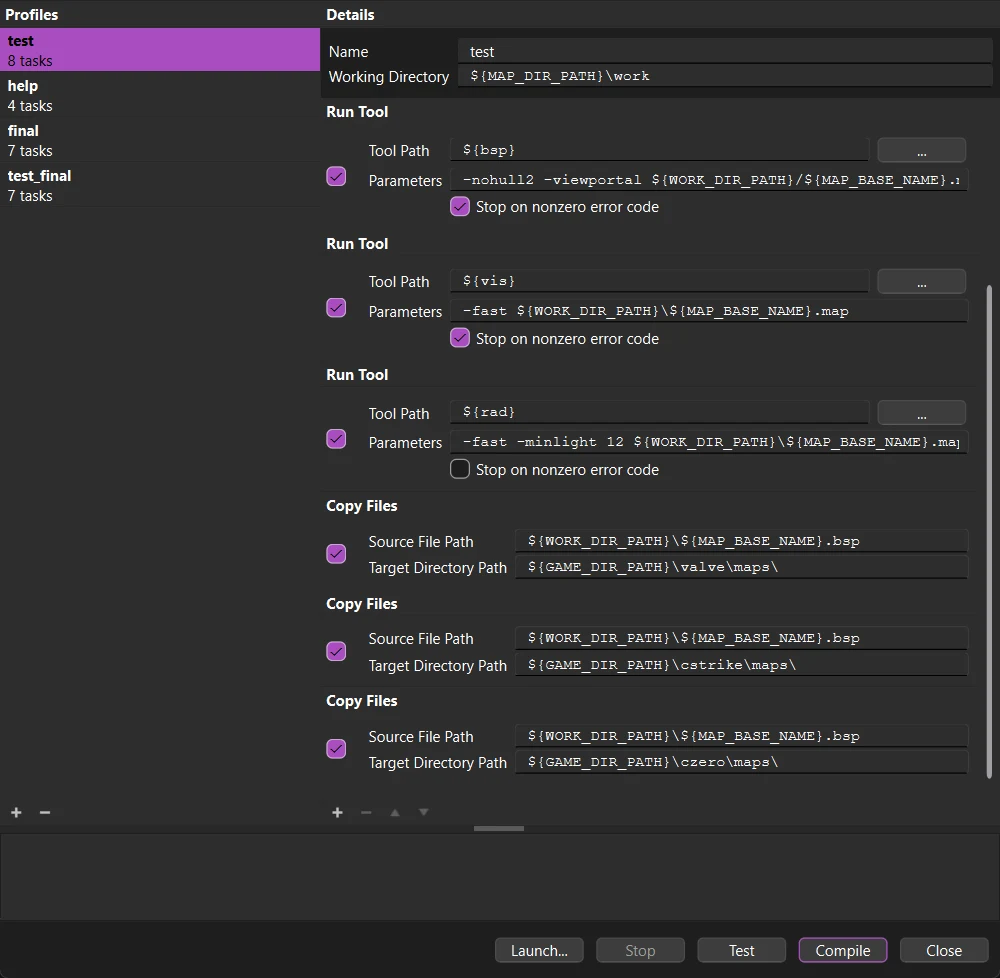Disable the ${vis} Run Tool task

click(336, 308)
